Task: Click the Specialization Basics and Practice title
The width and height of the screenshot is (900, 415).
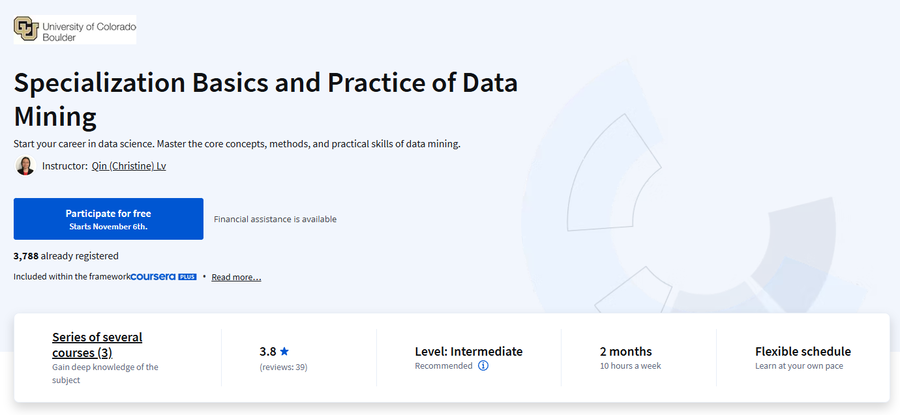Action: [266, 99]
